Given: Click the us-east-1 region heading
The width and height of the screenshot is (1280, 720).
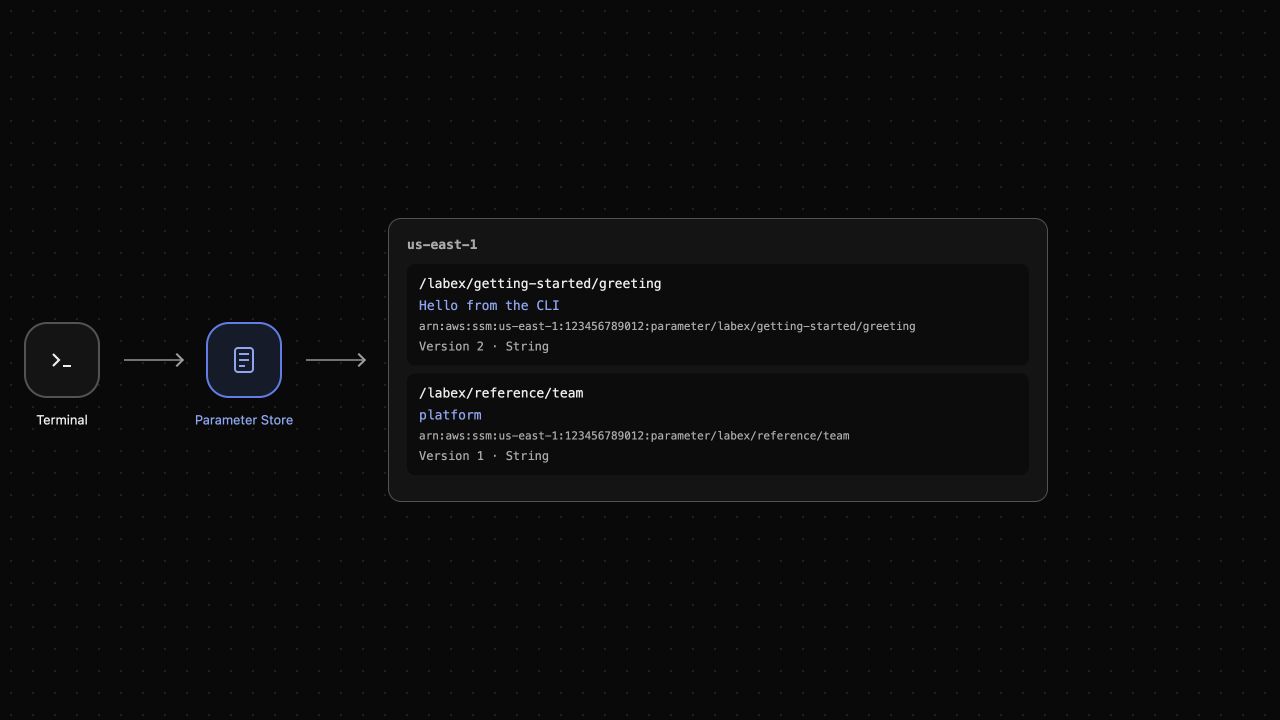Looking at the screenshot, I should (x=442, y=245).
